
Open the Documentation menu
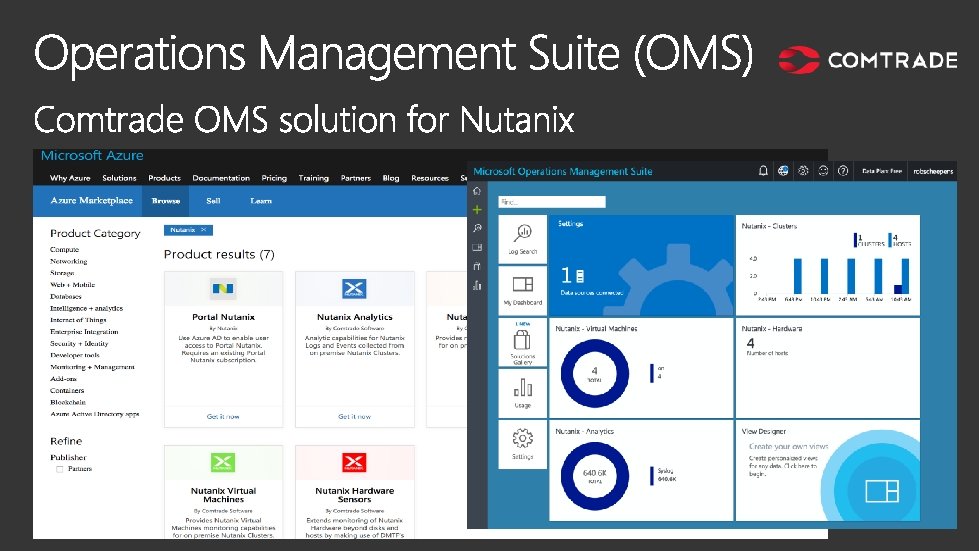tap(221, 178)
